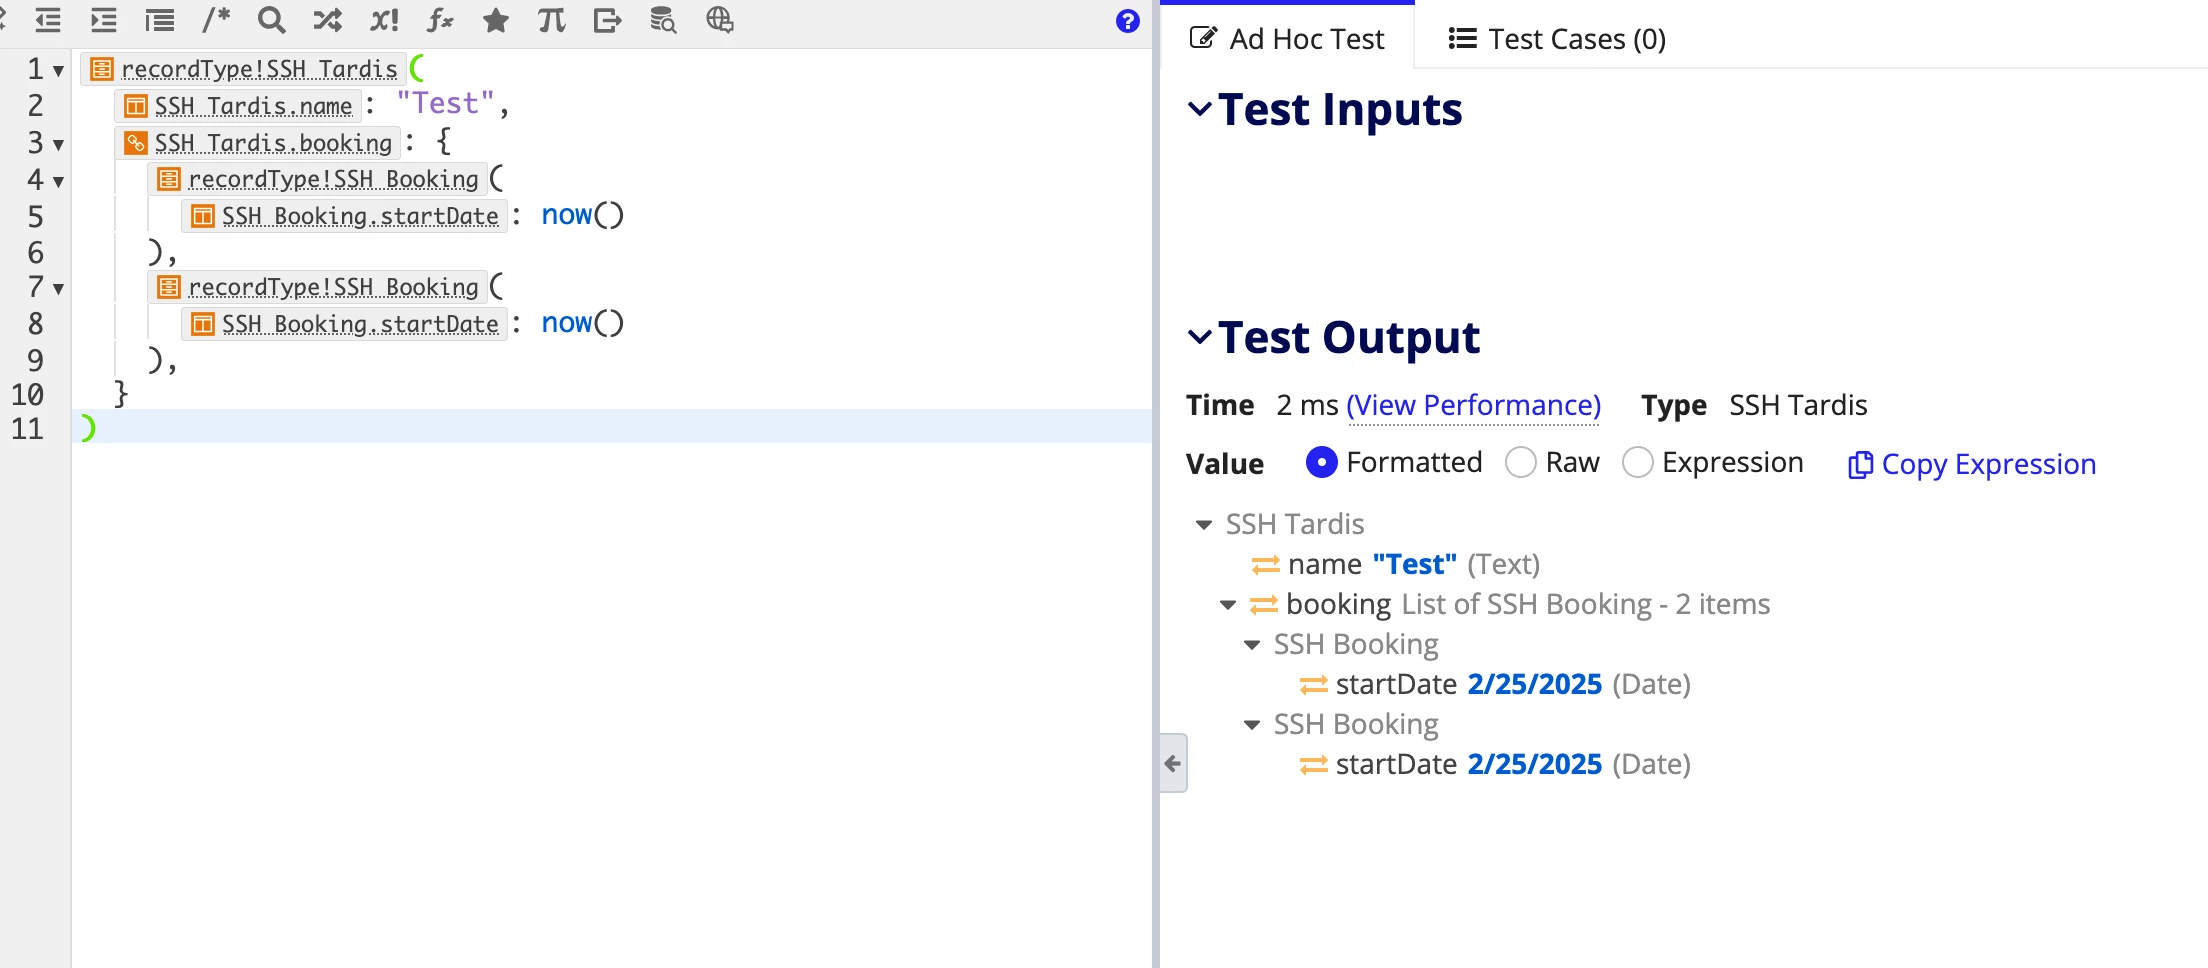2208x968 pixels.
Task: Click field icon beside SSH_Tardis.name
Action: coord(136,106)
